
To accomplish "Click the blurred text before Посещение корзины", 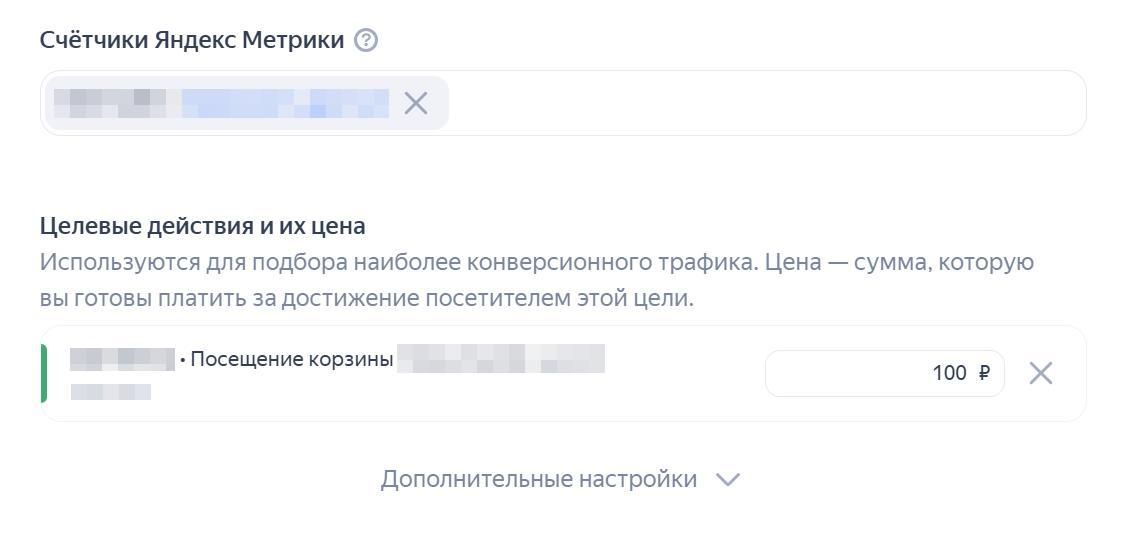I will (x=122, y=359).
